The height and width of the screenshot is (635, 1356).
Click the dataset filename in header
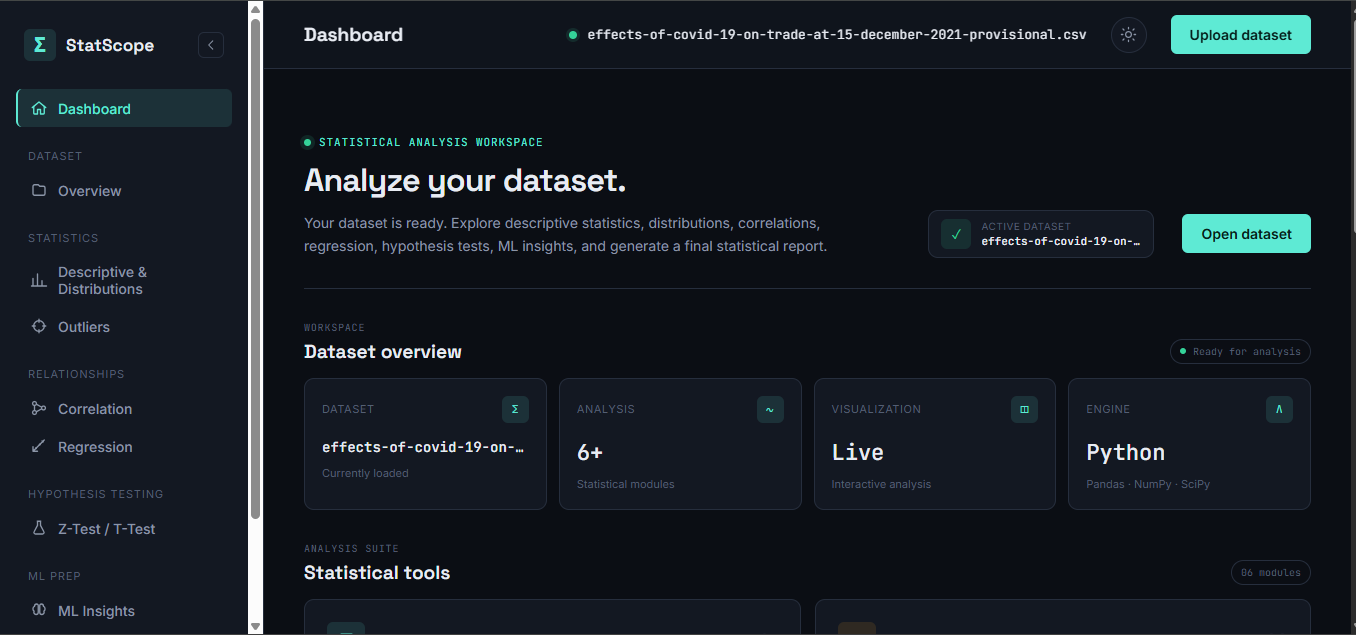[x=836, y=35]
